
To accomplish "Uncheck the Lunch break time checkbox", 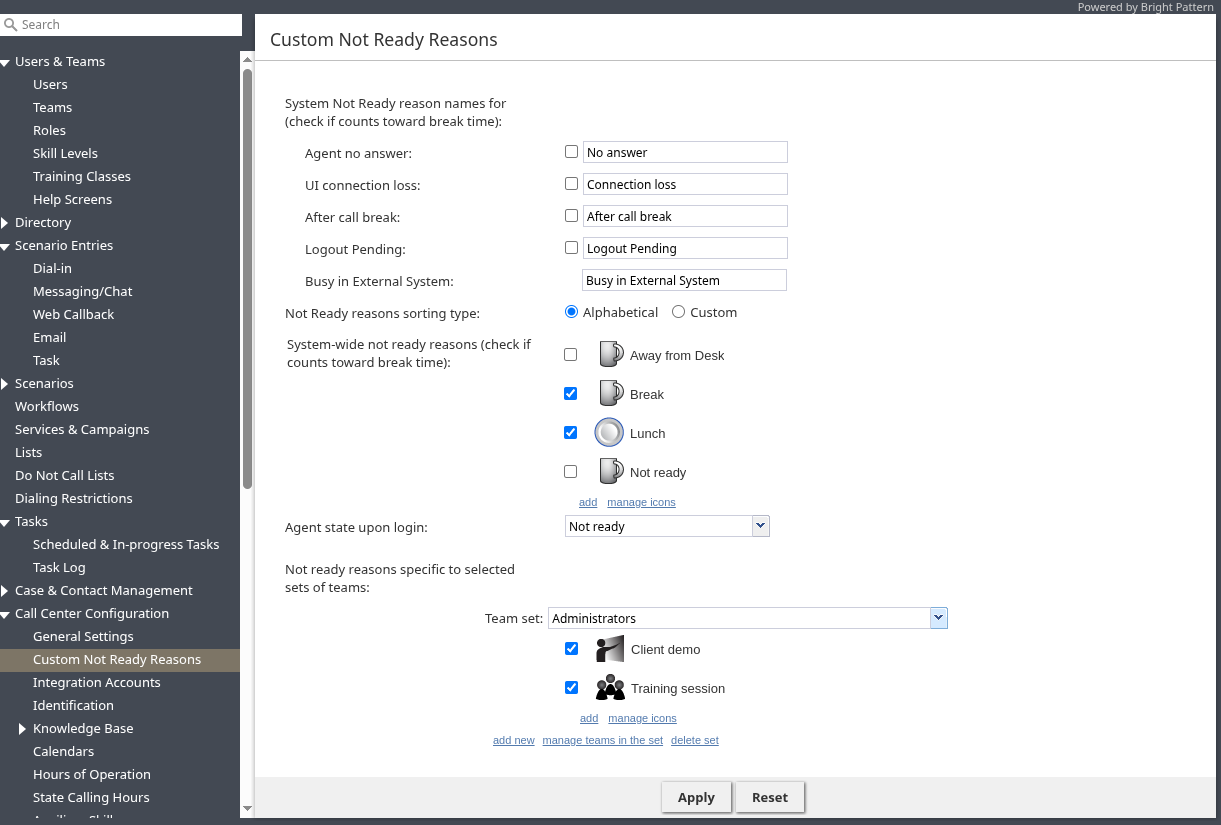I will pyautogui.click(x=571, y=433).
